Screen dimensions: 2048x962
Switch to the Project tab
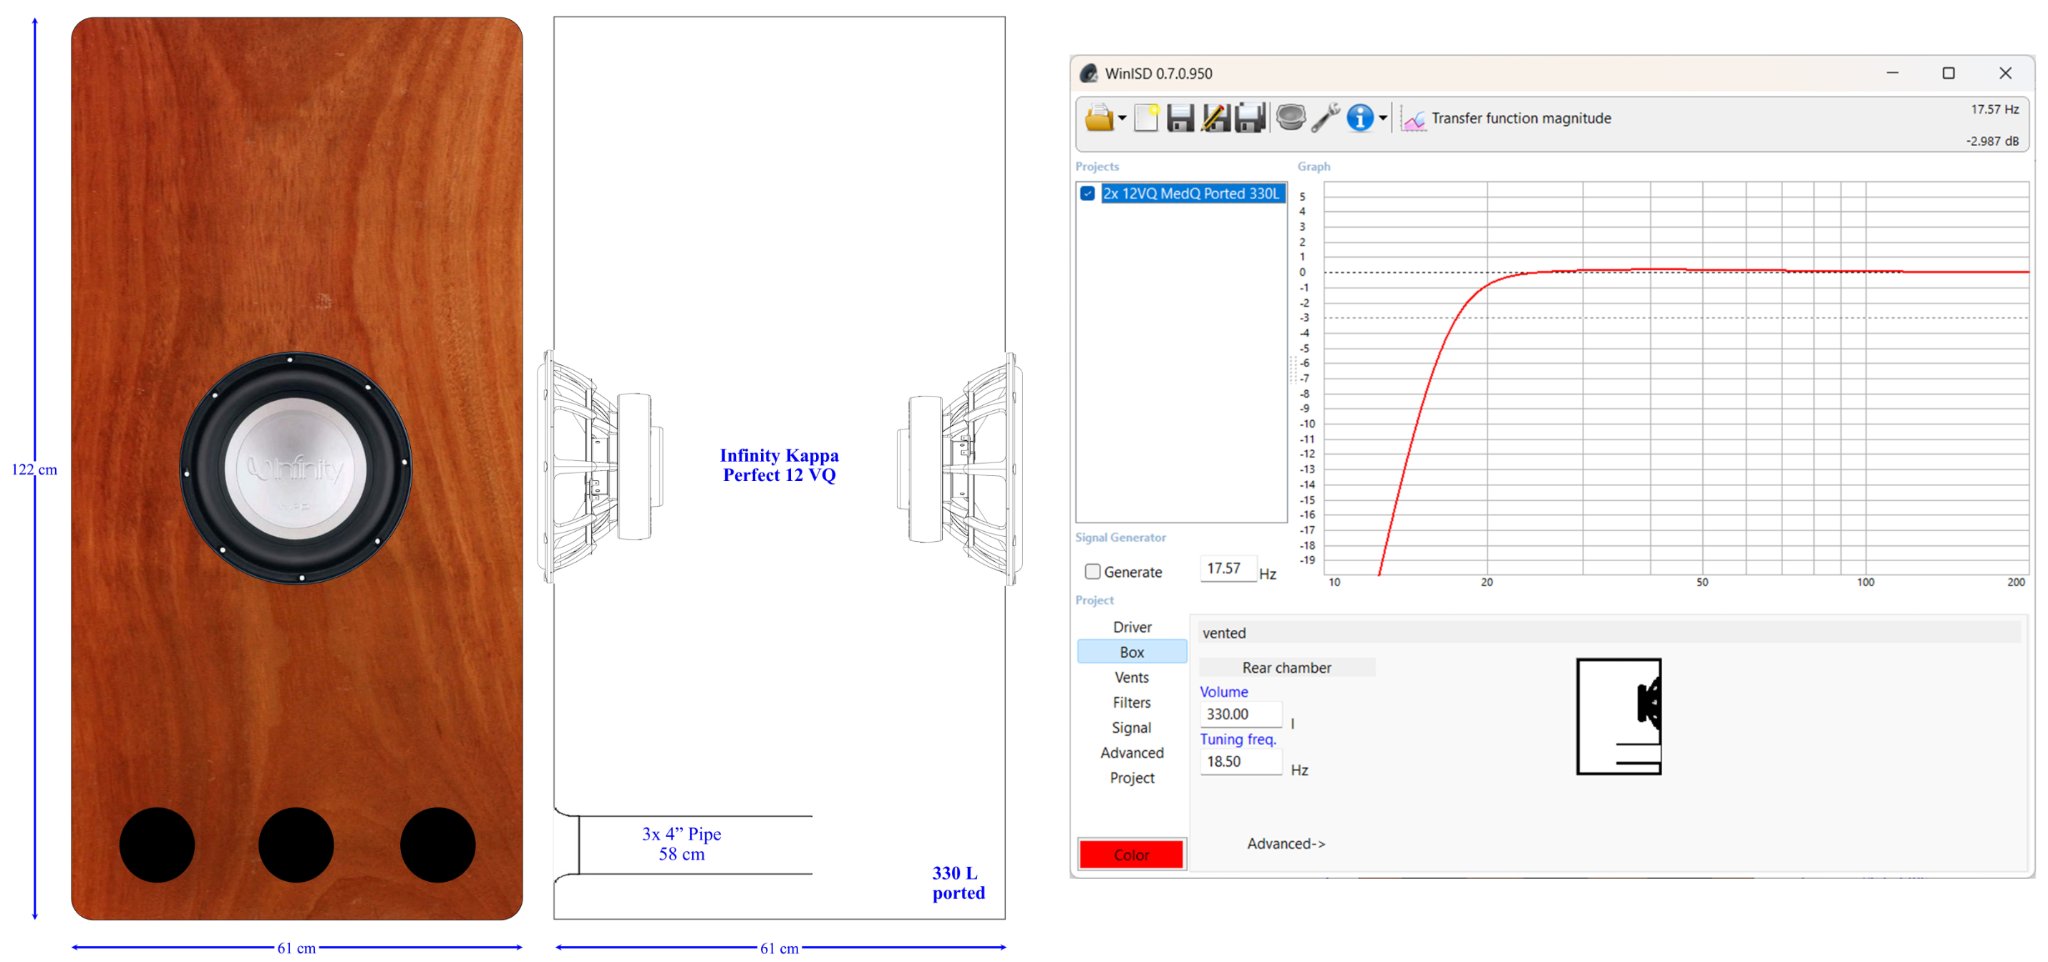pos(1132,778)
